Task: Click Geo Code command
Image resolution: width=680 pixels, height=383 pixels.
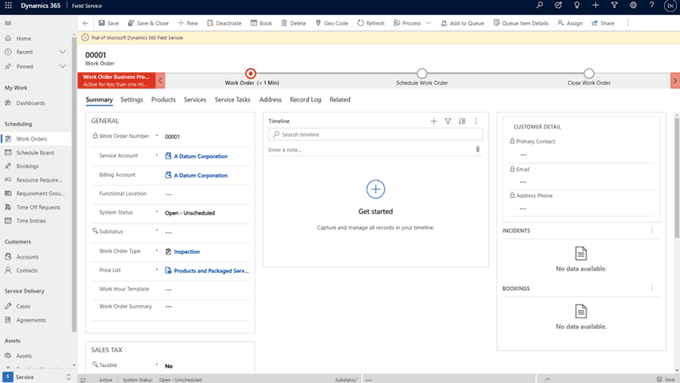Action: [332, 23]
